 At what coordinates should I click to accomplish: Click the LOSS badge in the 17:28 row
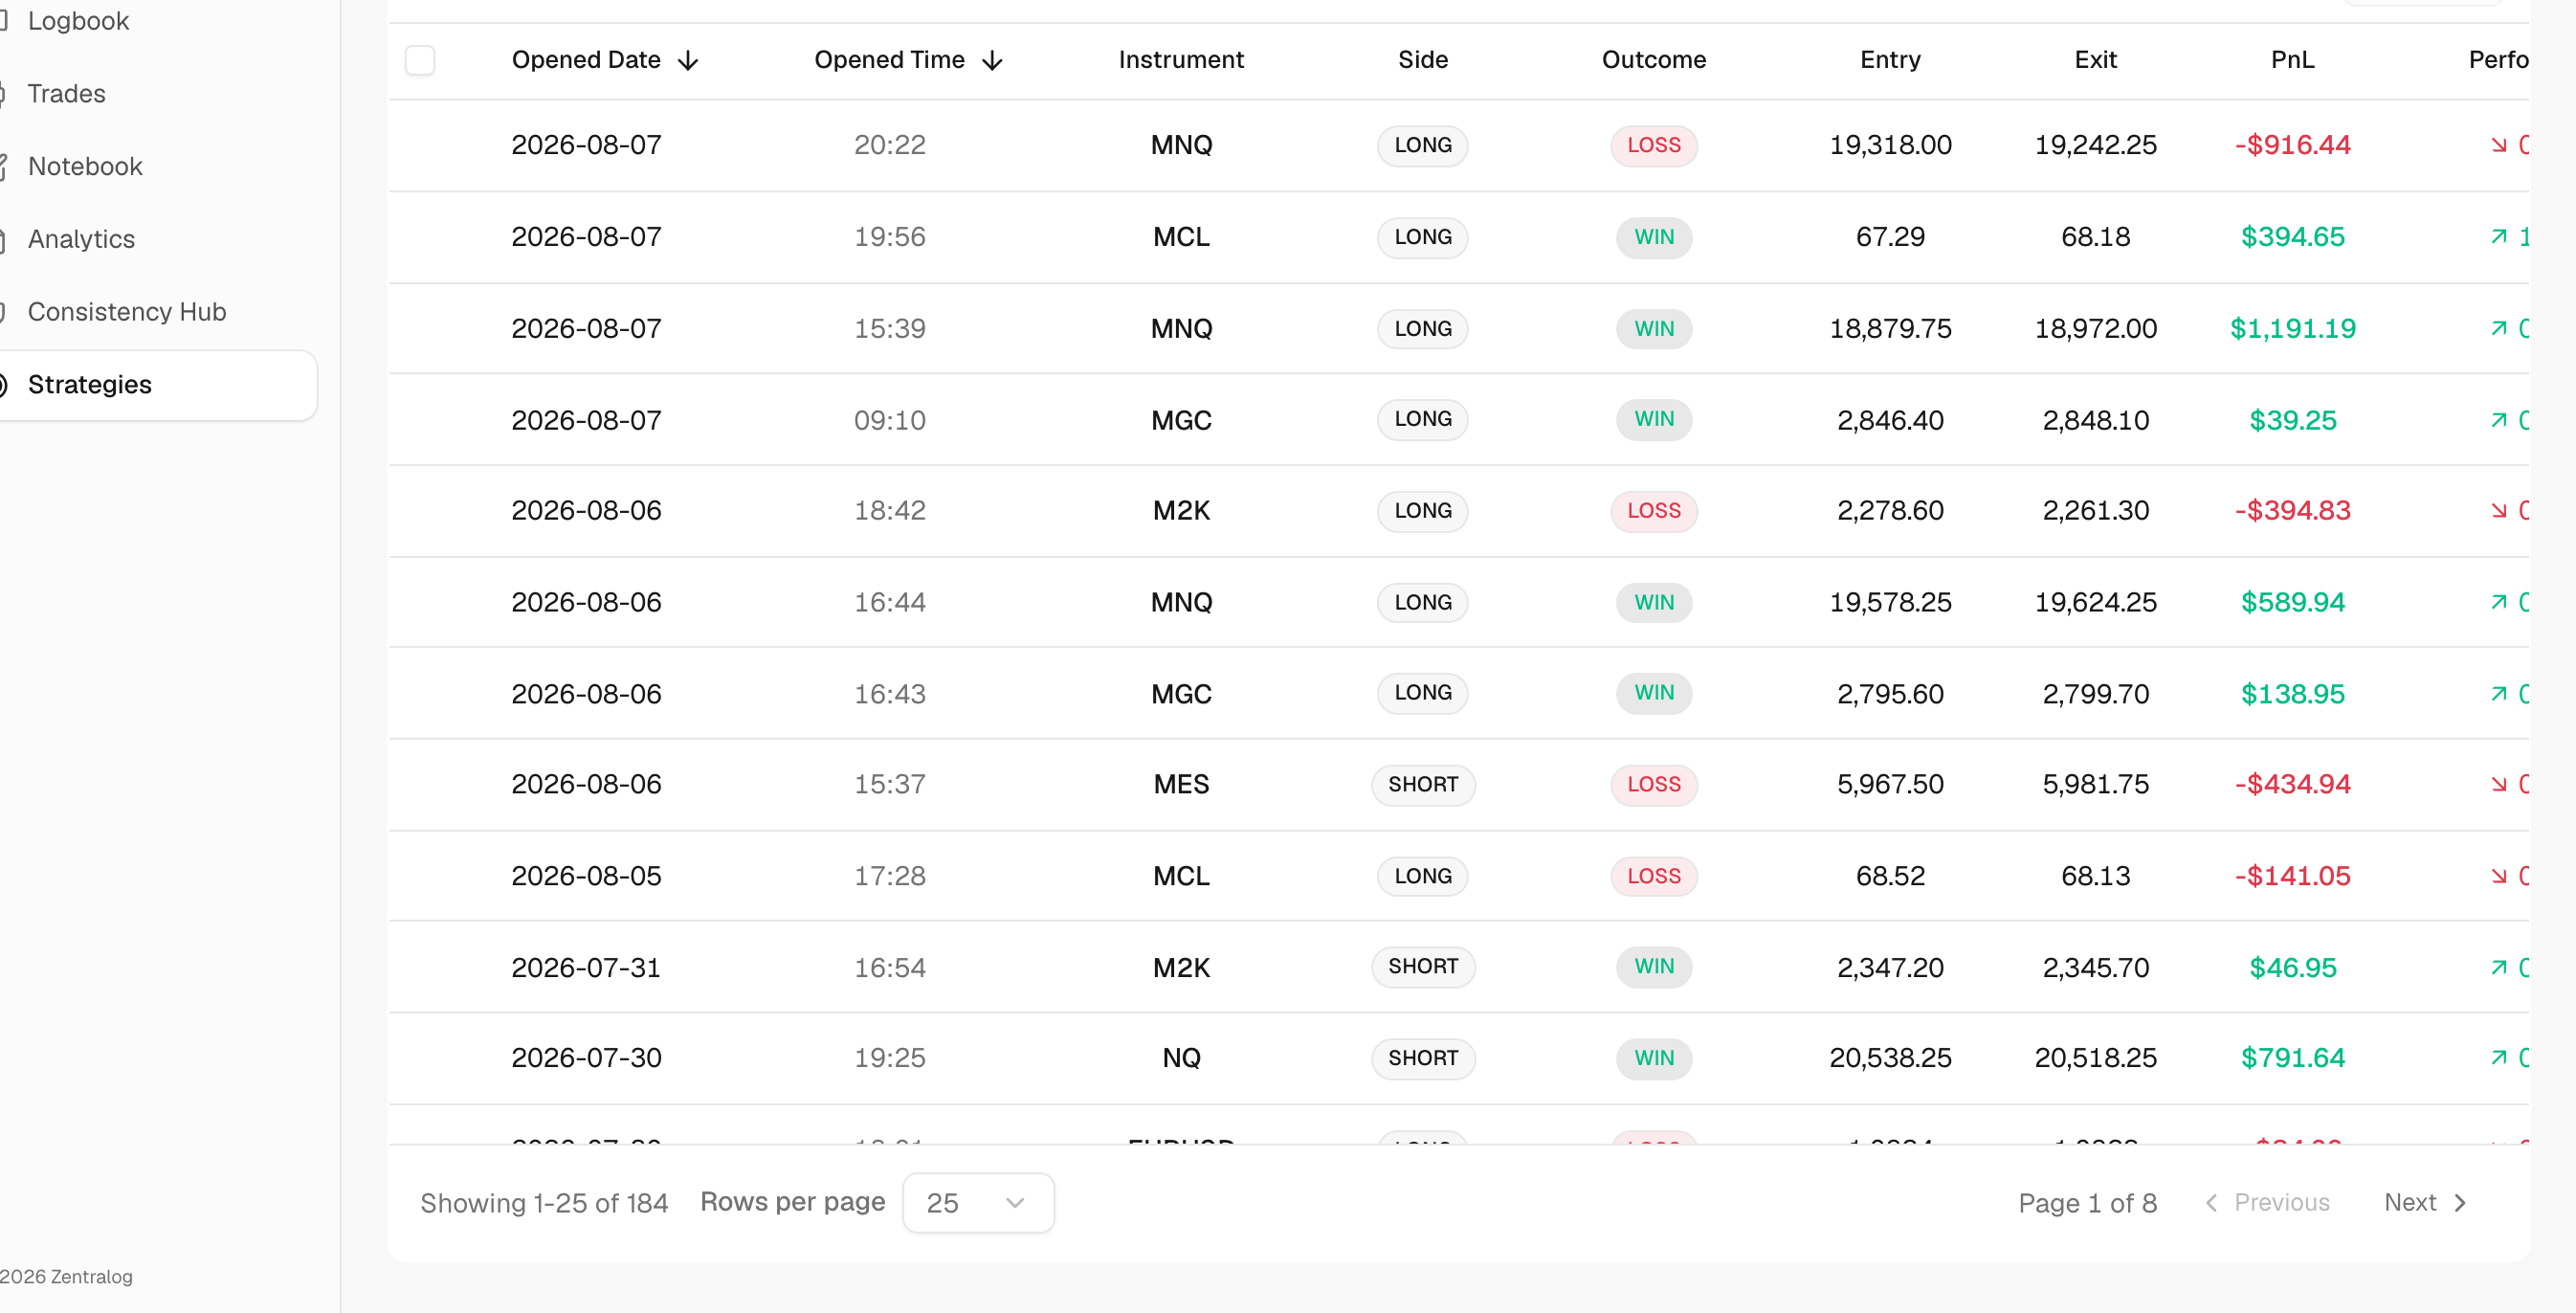[x=1654, y=876]
